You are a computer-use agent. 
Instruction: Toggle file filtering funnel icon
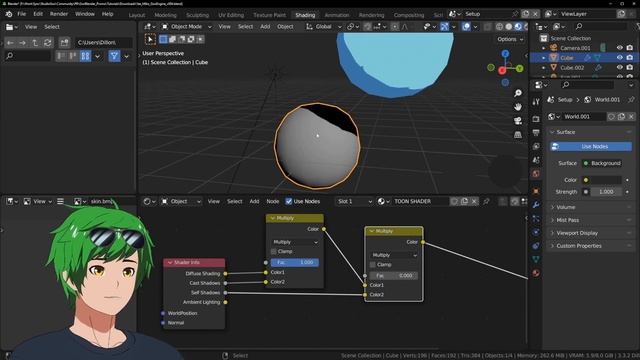pyautogui.click(x=114, y=56)
